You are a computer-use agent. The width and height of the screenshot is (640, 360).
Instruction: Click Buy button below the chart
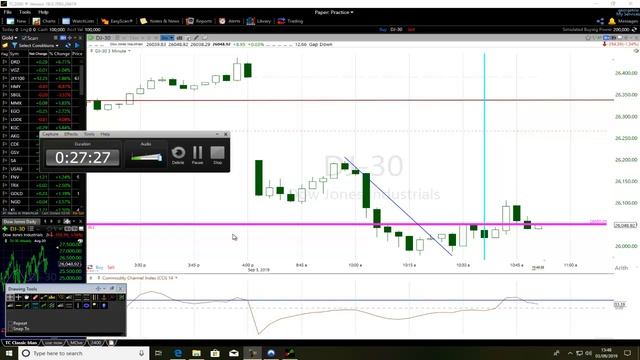click(100, 267)
